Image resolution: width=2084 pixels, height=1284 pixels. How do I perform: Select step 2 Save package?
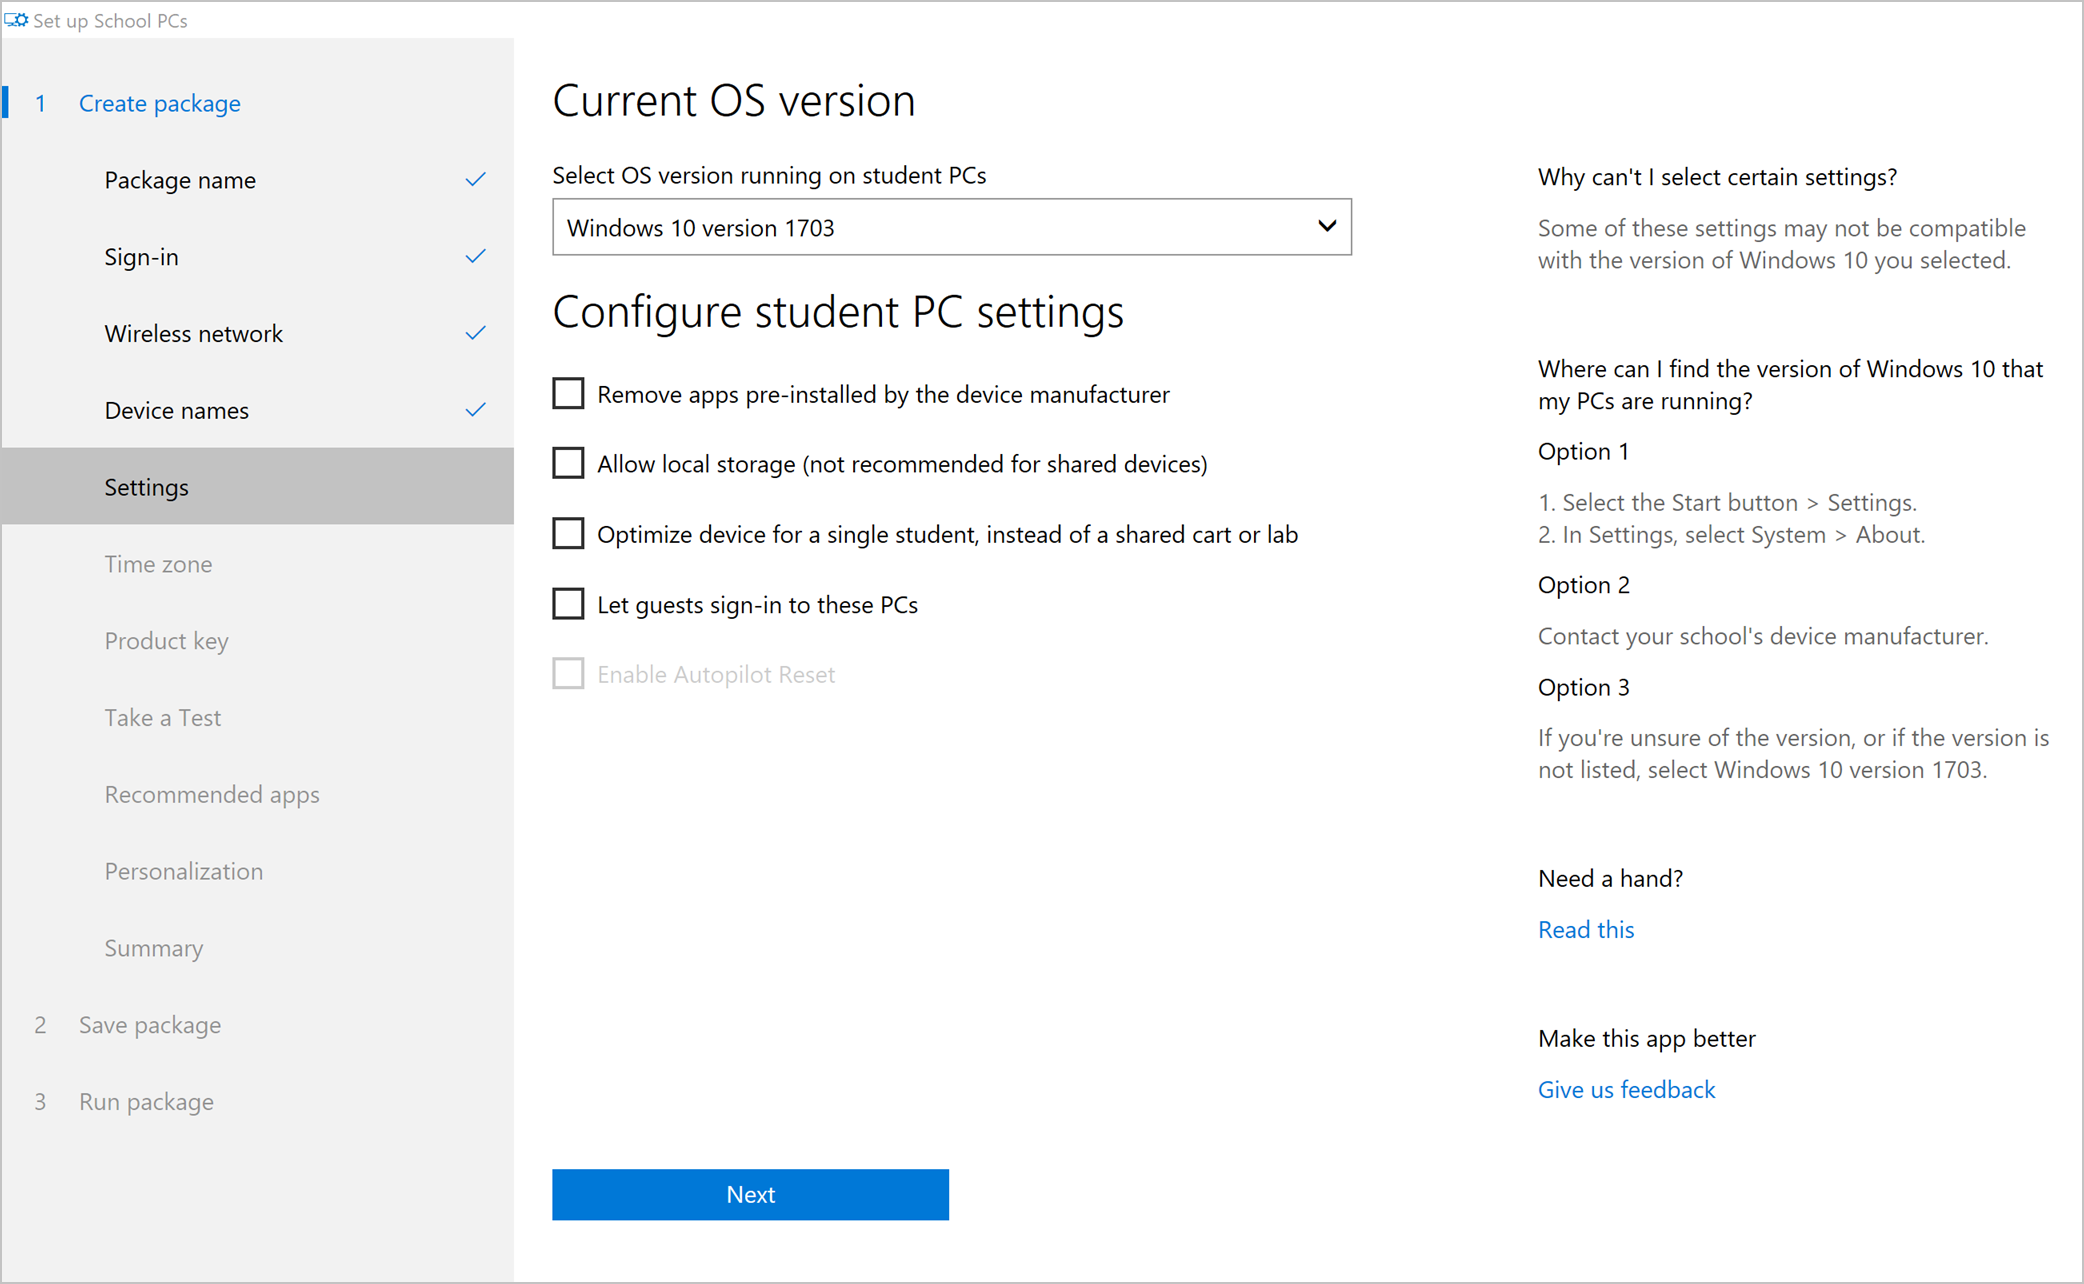coord(149,1025)
